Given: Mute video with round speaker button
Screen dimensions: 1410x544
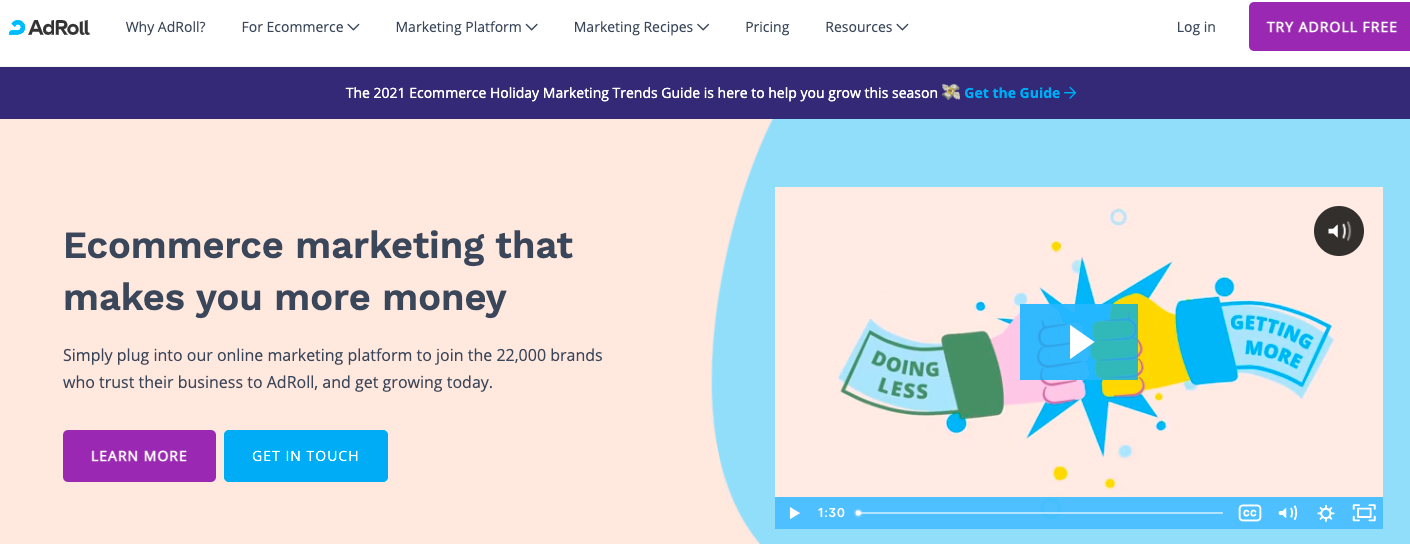Looking at the screenshot, I should click(1339, 231).
